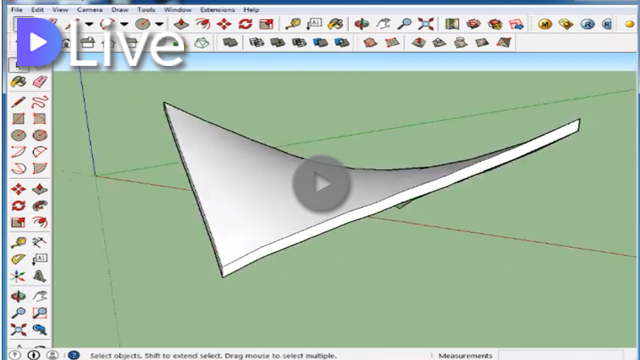This screenshot has height=360, width=640.
Task: Select the Tape Measure tool in left toolbar
Action: click(18, 242)
